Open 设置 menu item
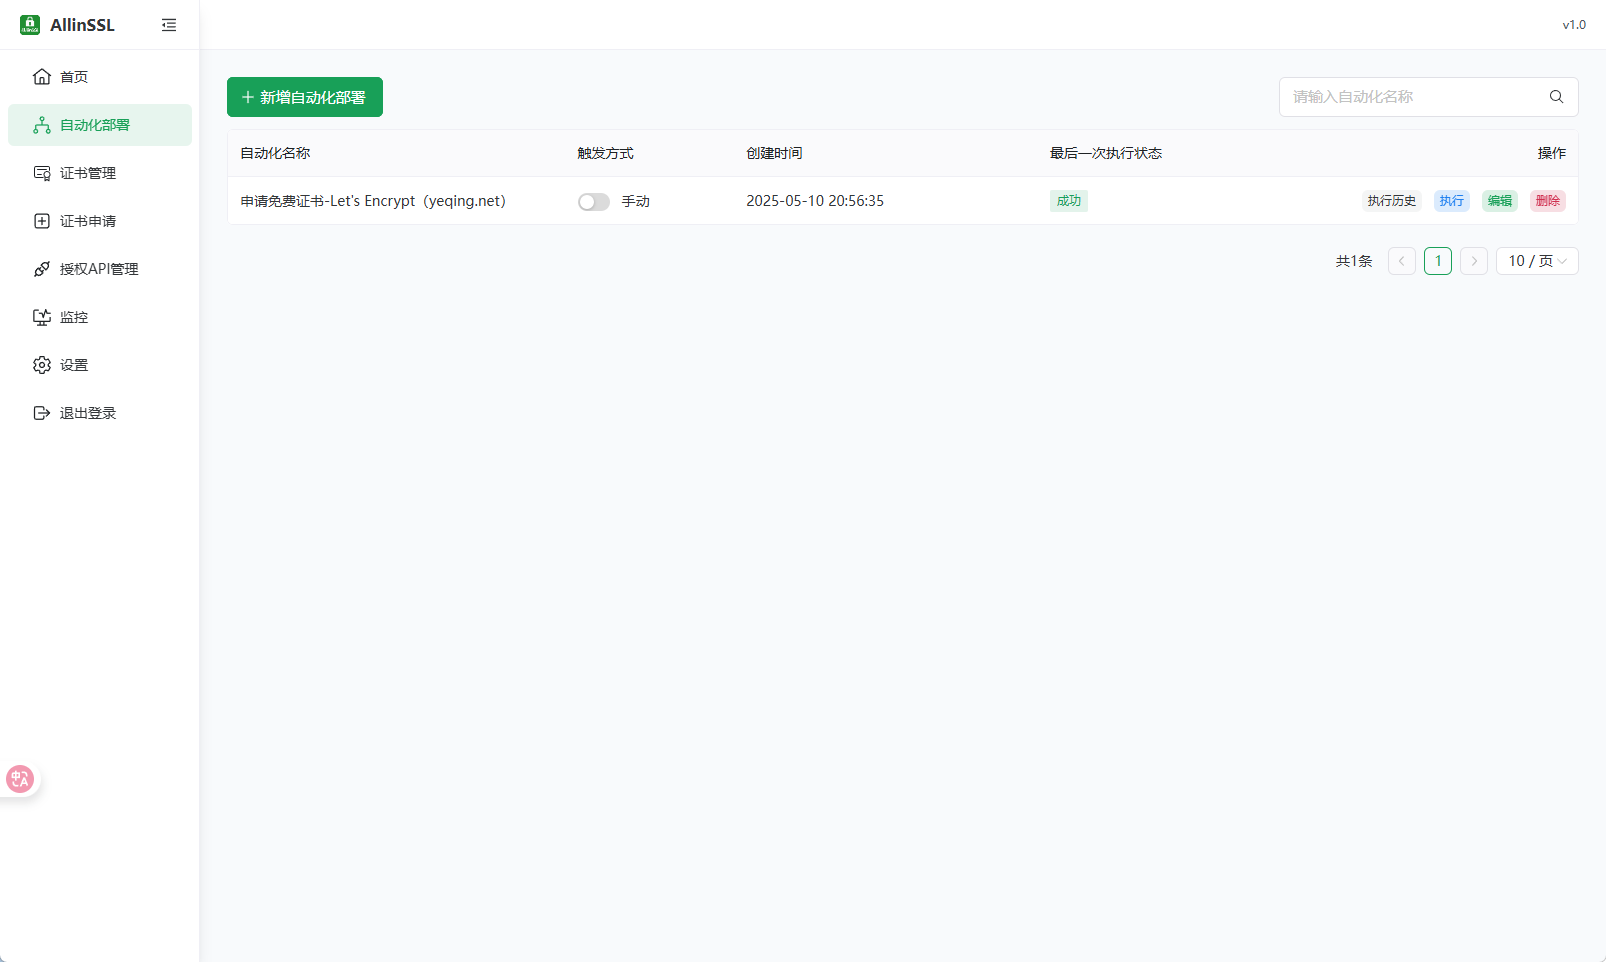 pyautogui.click(x=100, y=365)
